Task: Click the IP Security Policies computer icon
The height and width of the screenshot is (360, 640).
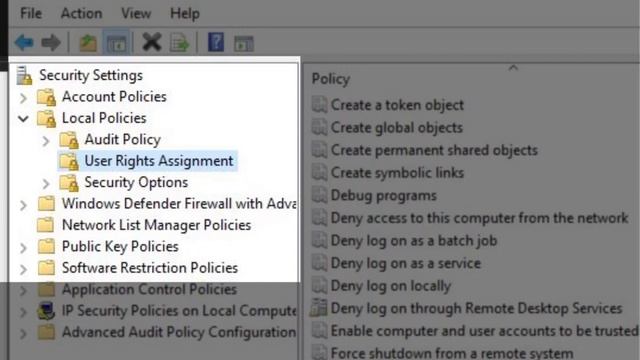Action: coord(46,311)
